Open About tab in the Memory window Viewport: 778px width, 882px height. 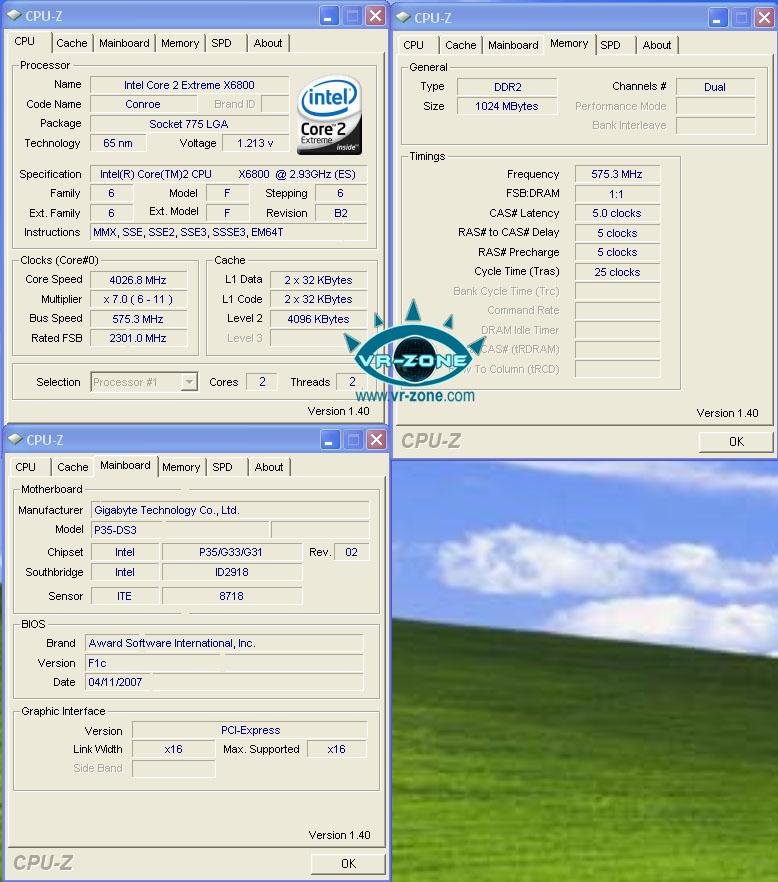(x=657, y=45)
